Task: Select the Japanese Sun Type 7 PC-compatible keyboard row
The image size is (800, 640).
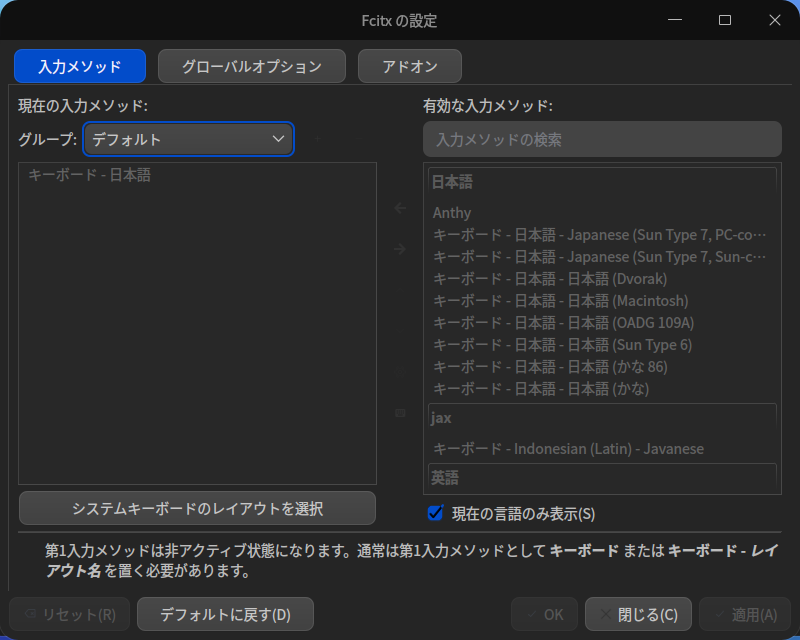Action: [602, 235]
